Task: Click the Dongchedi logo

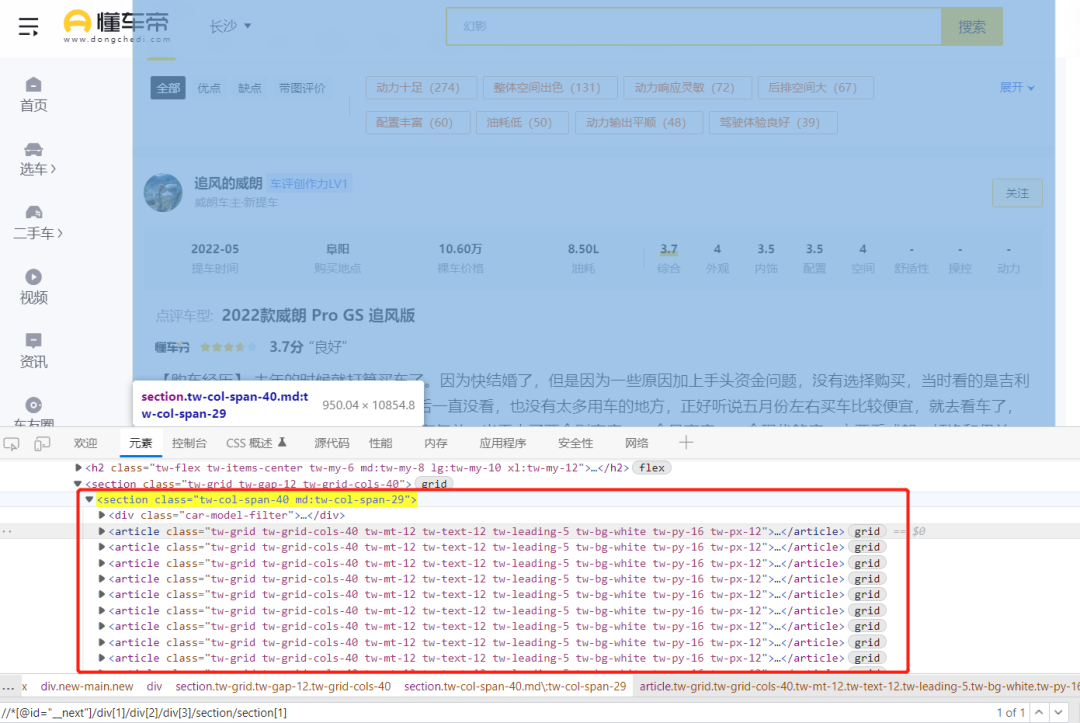Action: (116, 26)
